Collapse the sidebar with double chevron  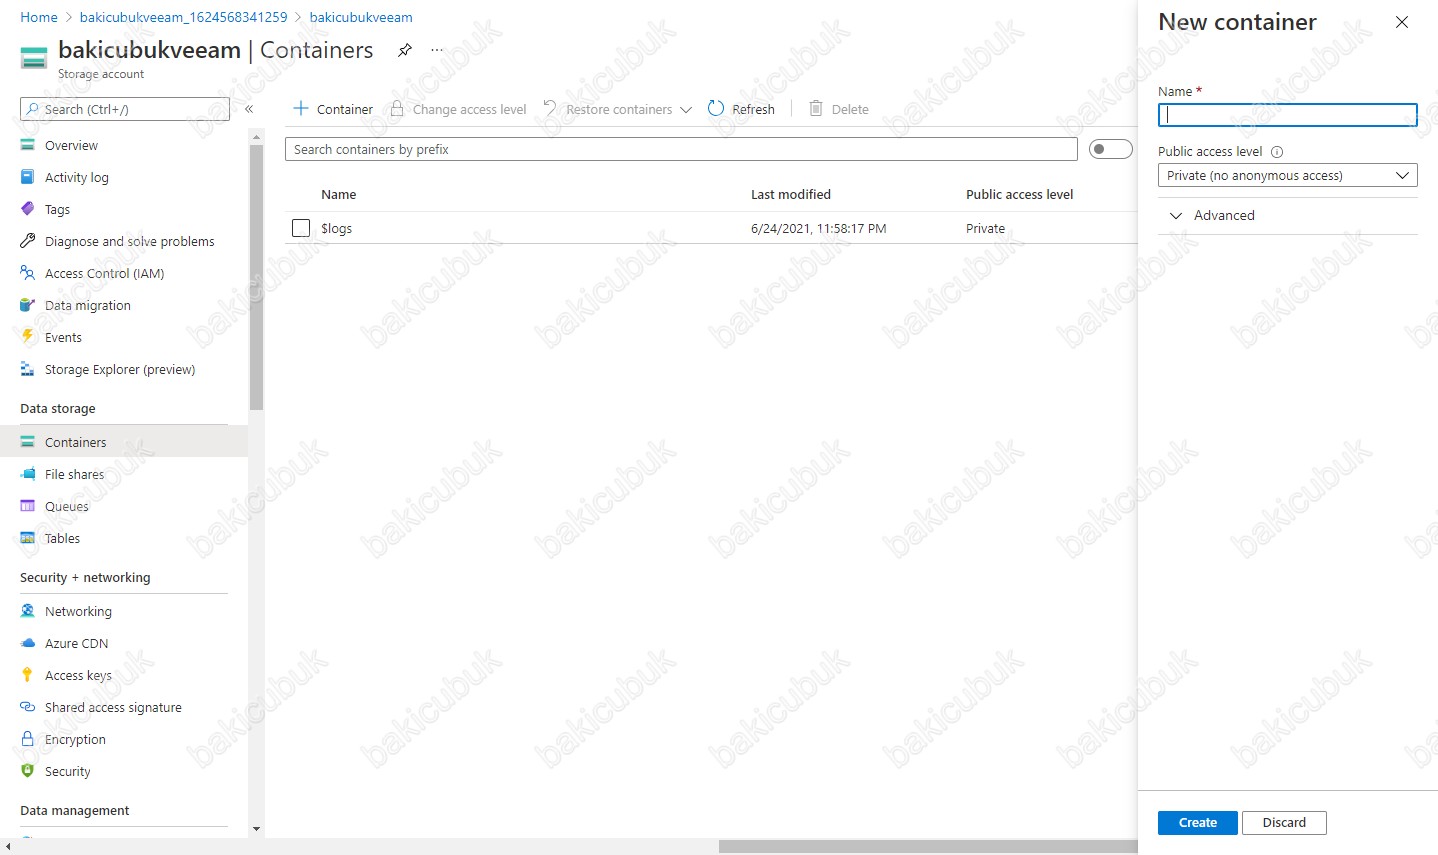249,109
